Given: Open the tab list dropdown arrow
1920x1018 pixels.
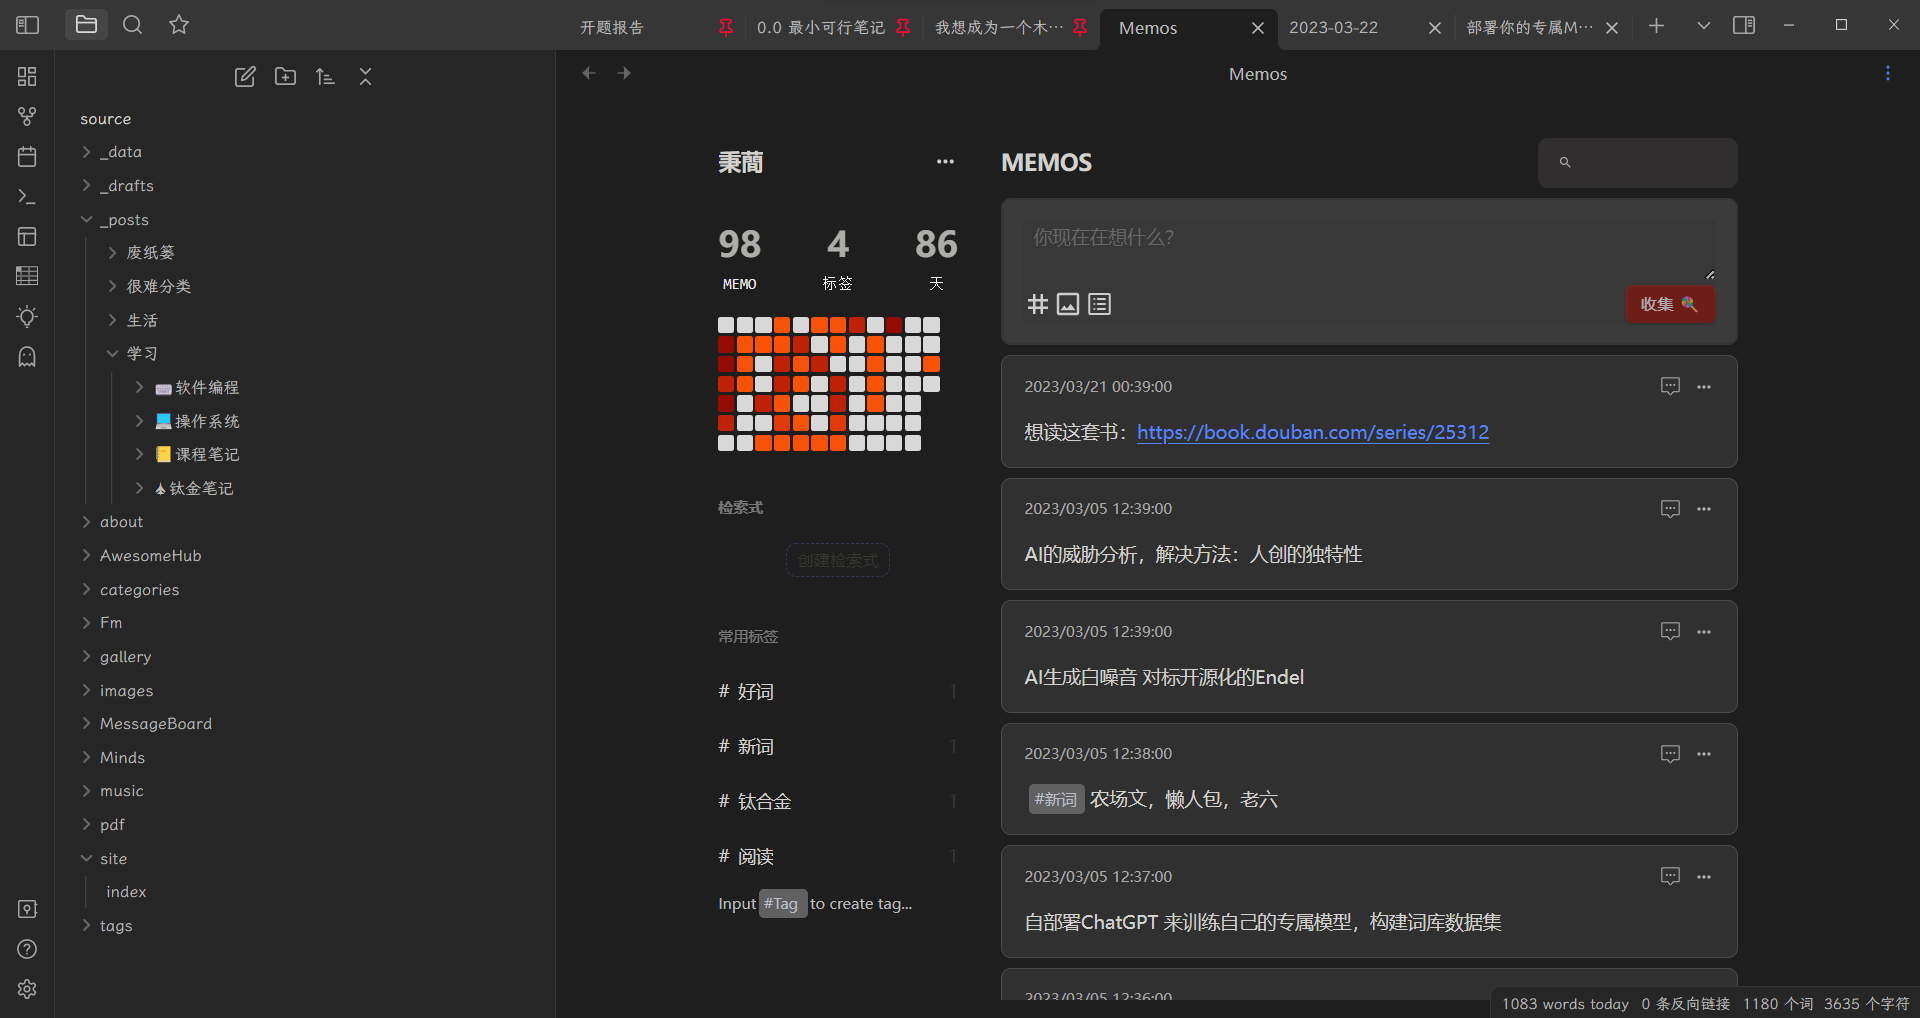Looking at the screenshot, I should click(x=1704, y=26).
